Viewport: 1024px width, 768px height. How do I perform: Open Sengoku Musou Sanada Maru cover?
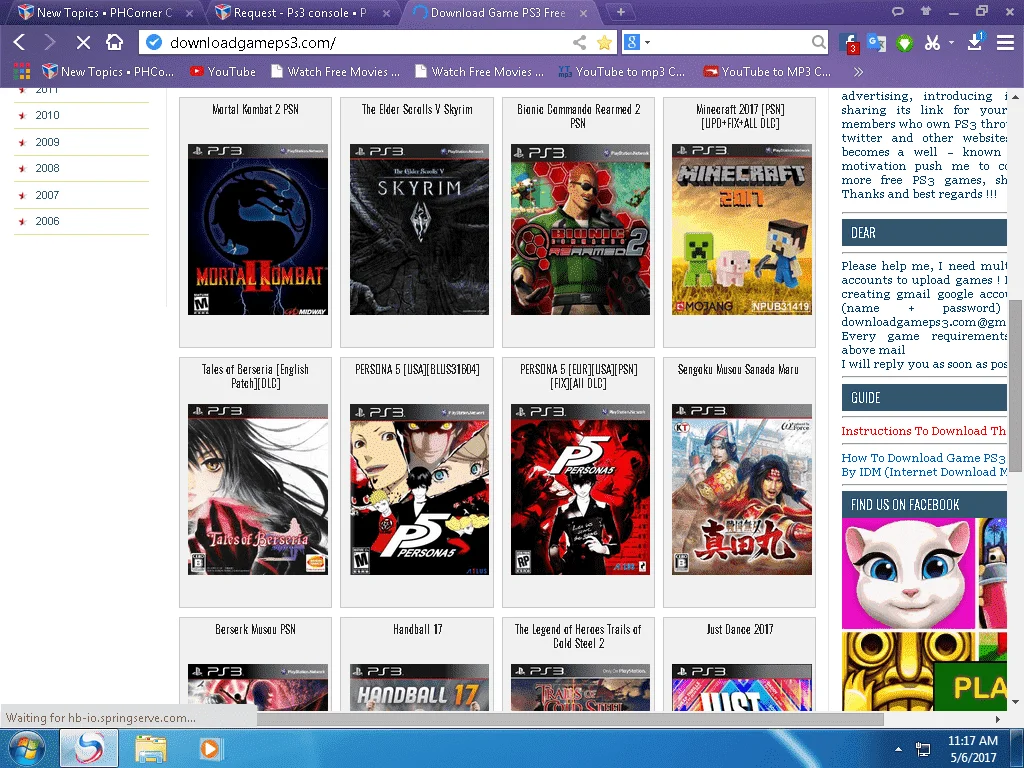(742, 489)
